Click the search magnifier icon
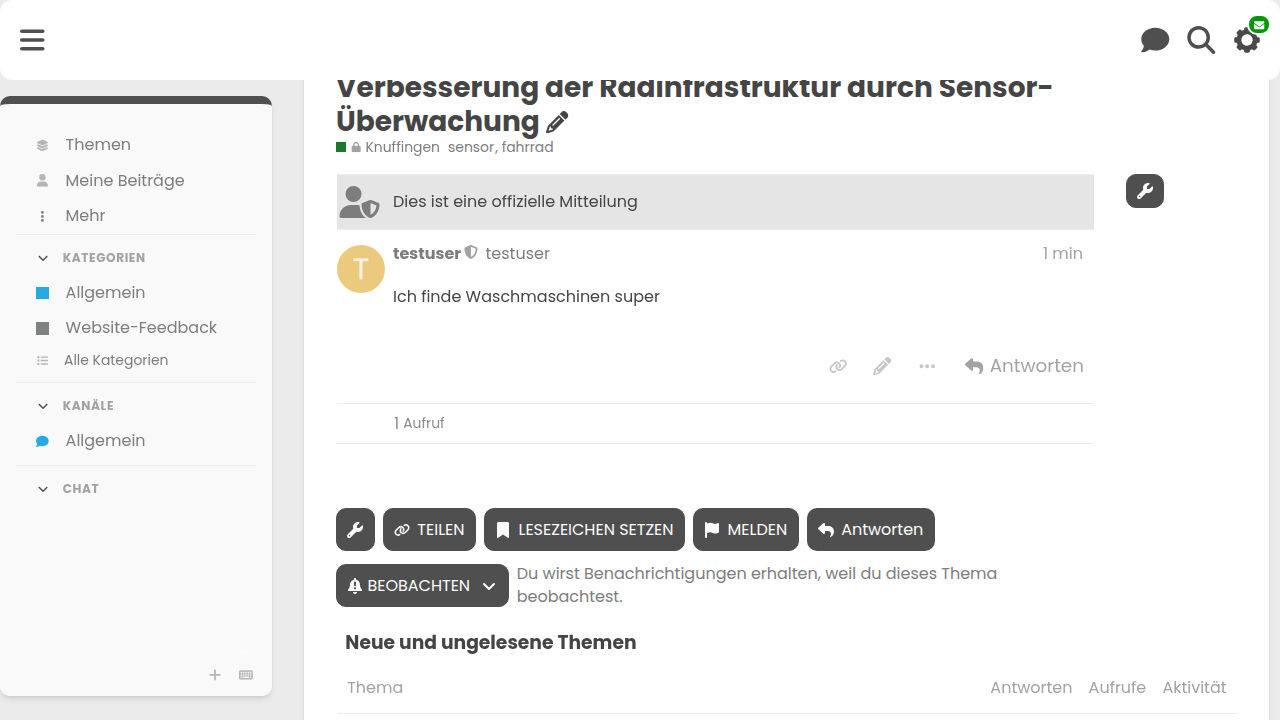The width and height of the screenshot is (1280, 720). (1201, 40)
